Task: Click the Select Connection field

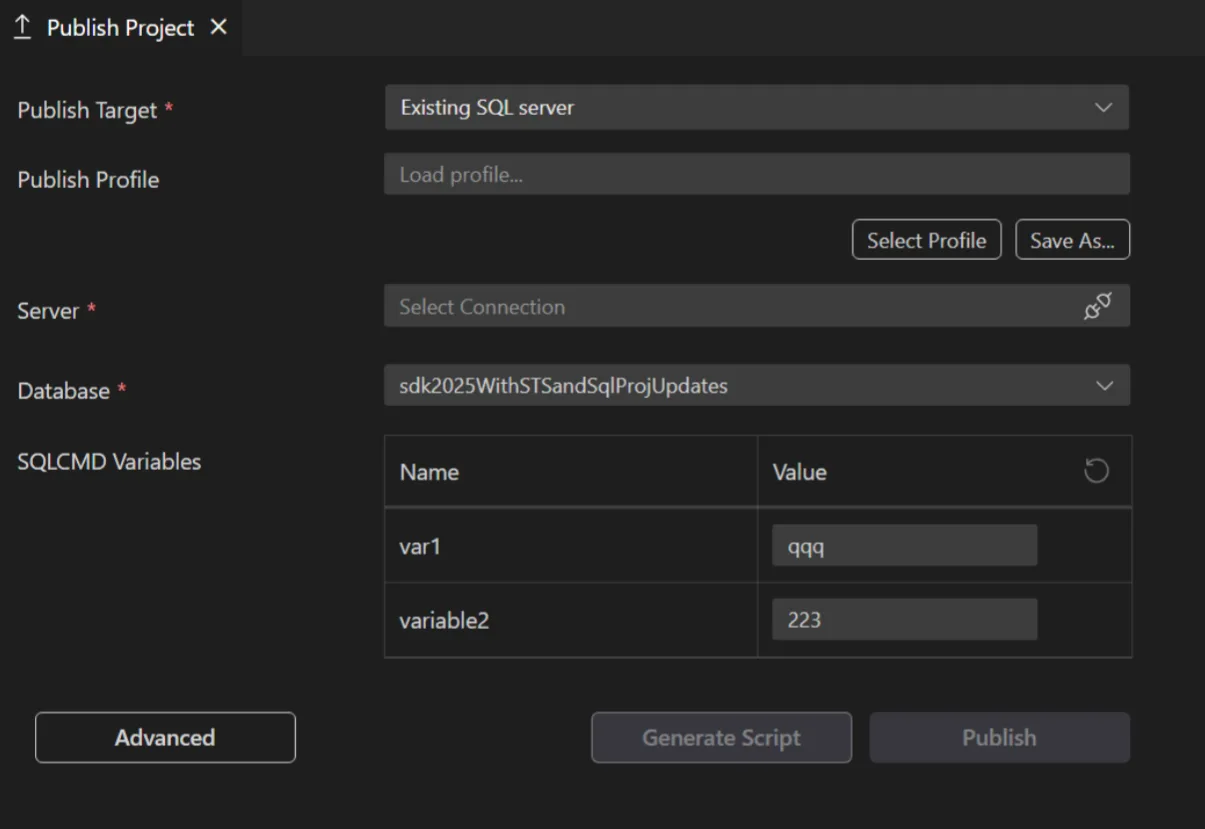Action: (700, 306)
